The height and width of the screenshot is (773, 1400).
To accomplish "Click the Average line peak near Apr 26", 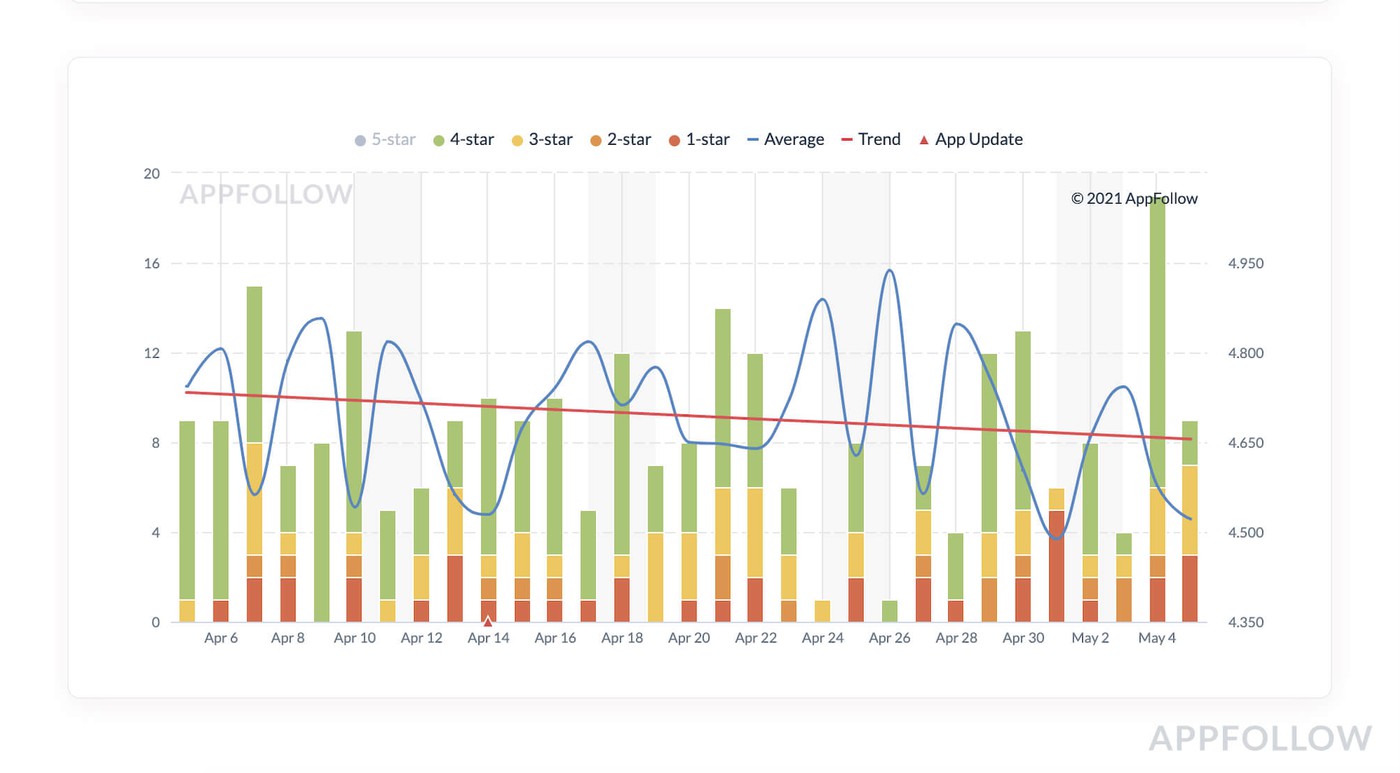I will tap(888, 270).
